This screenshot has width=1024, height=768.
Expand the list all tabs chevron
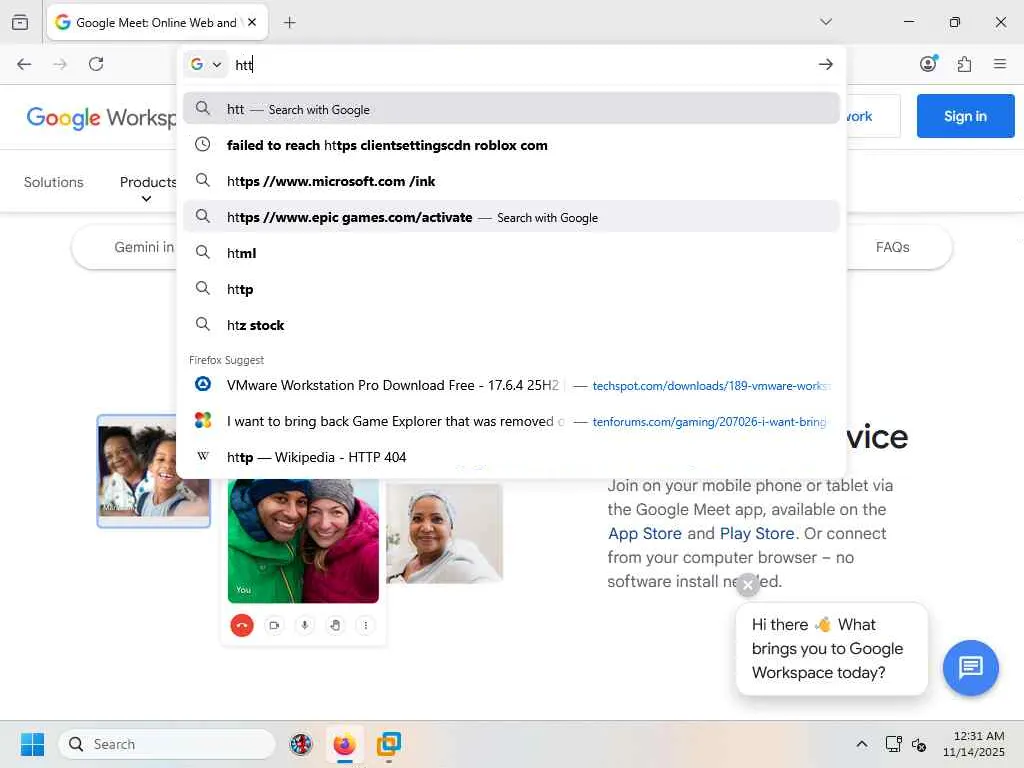coord(825,22)
